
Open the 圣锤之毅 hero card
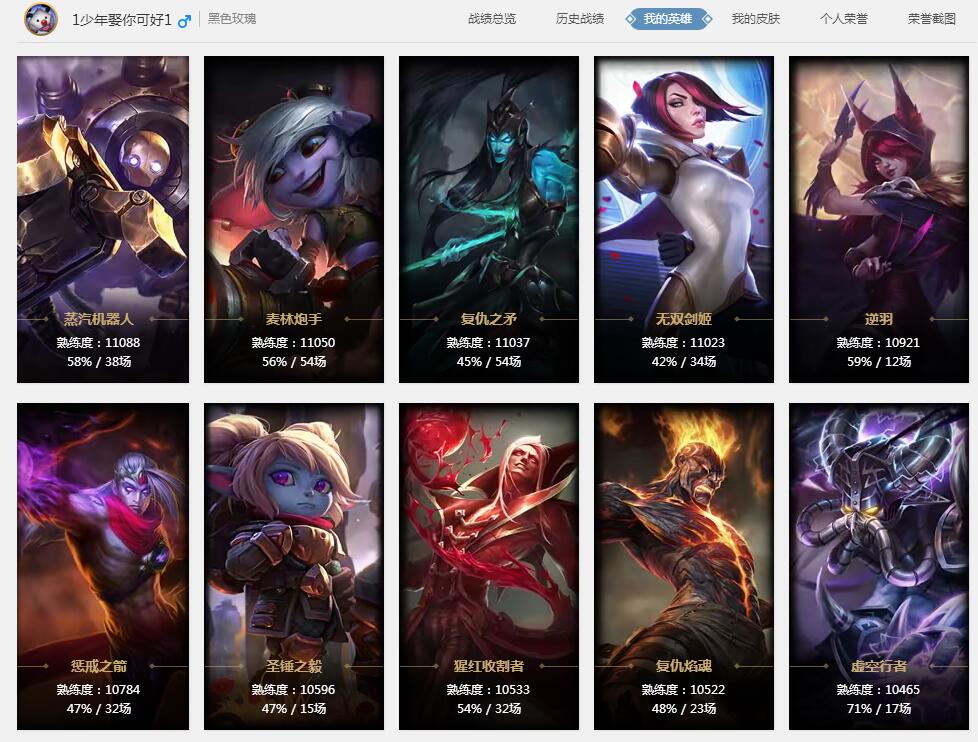(x=294, y=566)
